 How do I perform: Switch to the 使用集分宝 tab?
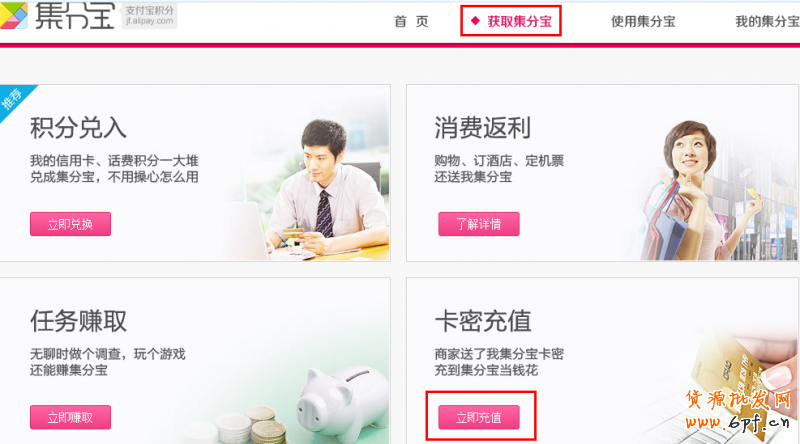coord(643,21)
